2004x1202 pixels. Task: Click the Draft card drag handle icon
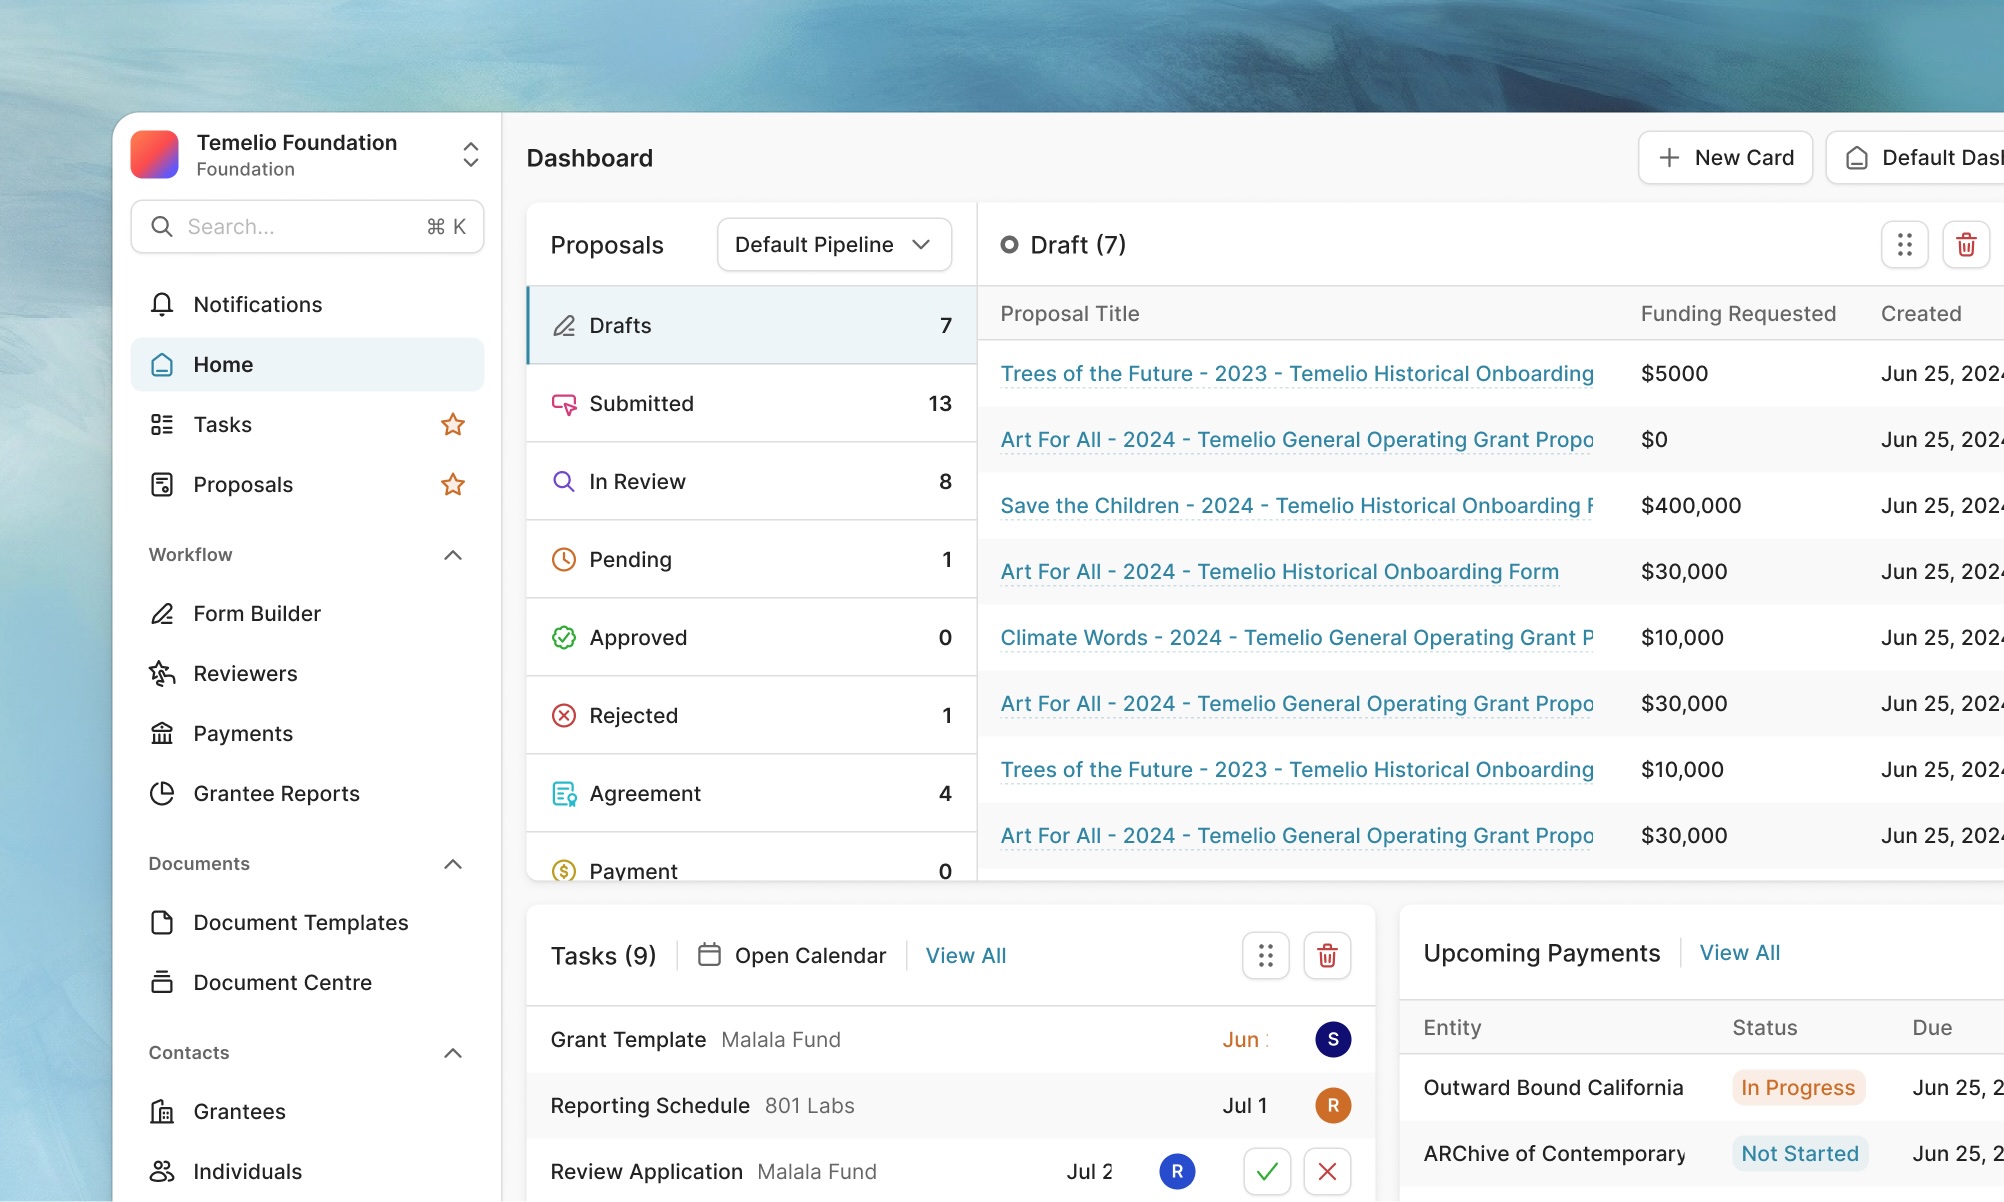point(1904,245)
